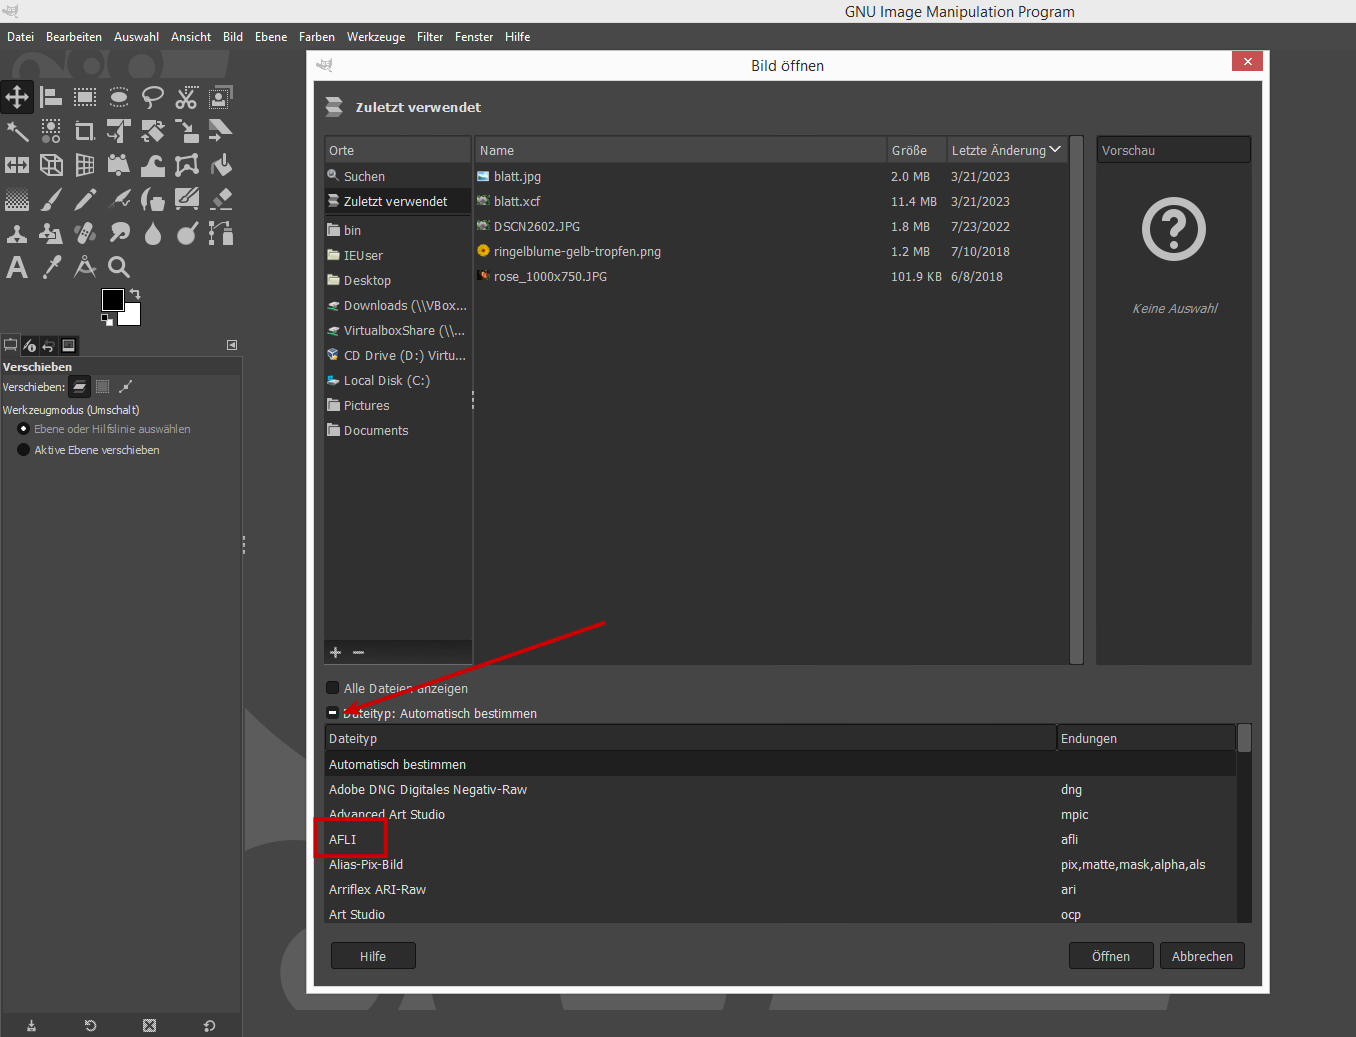The width and height of the screenshot is (1356, 1037).
Task: Pick the Crop tool
Action: tap(85, 131)
